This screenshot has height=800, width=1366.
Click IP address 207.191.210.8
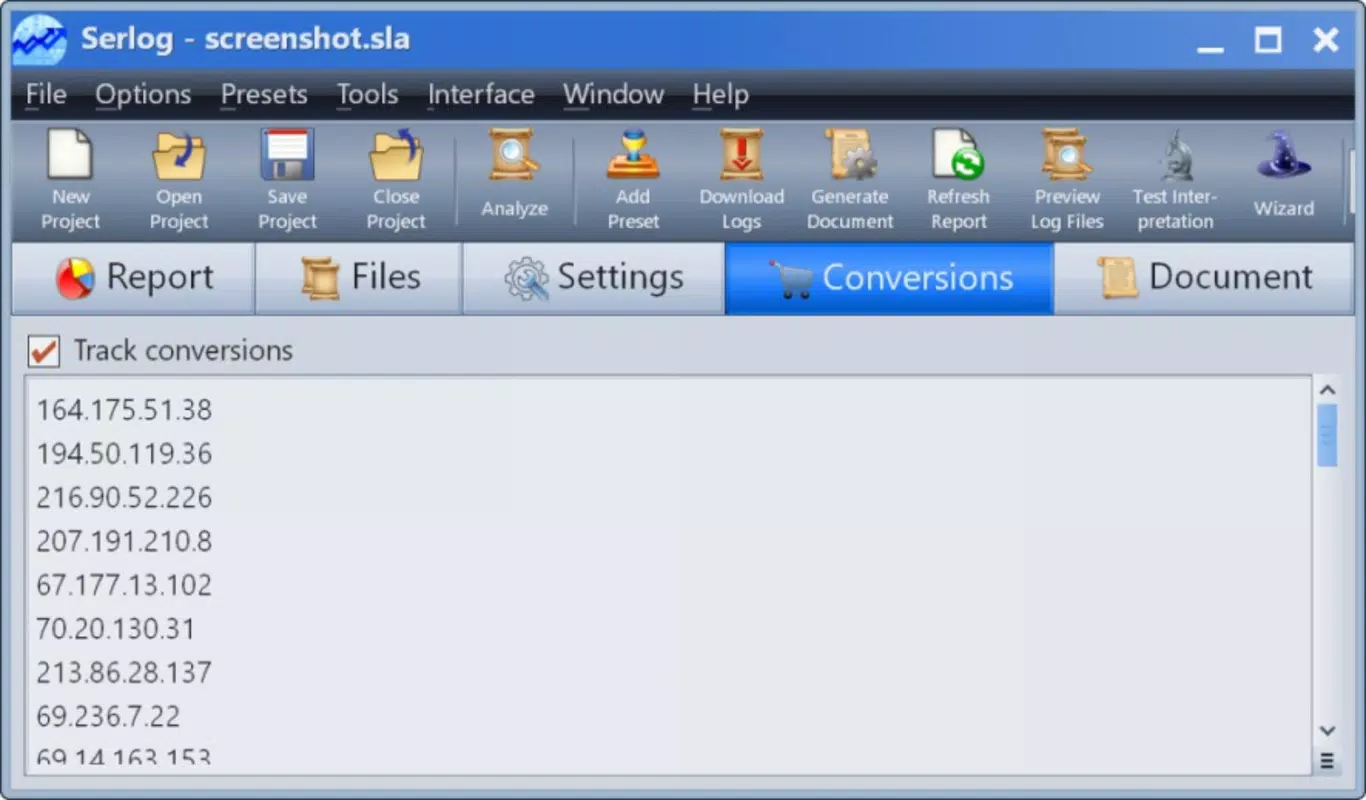[124, 542]
